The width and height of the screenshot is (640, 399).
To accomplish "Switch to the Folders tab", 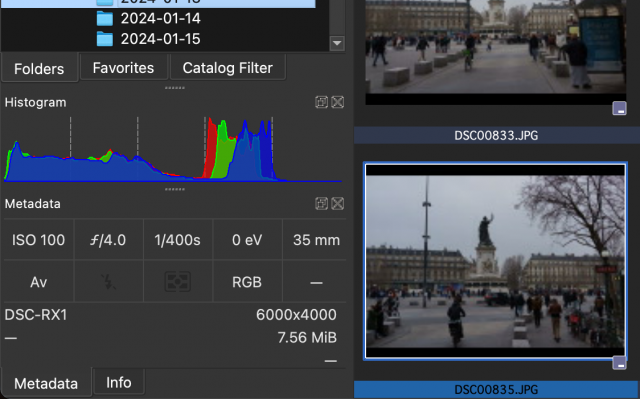I will click(39, 69).
